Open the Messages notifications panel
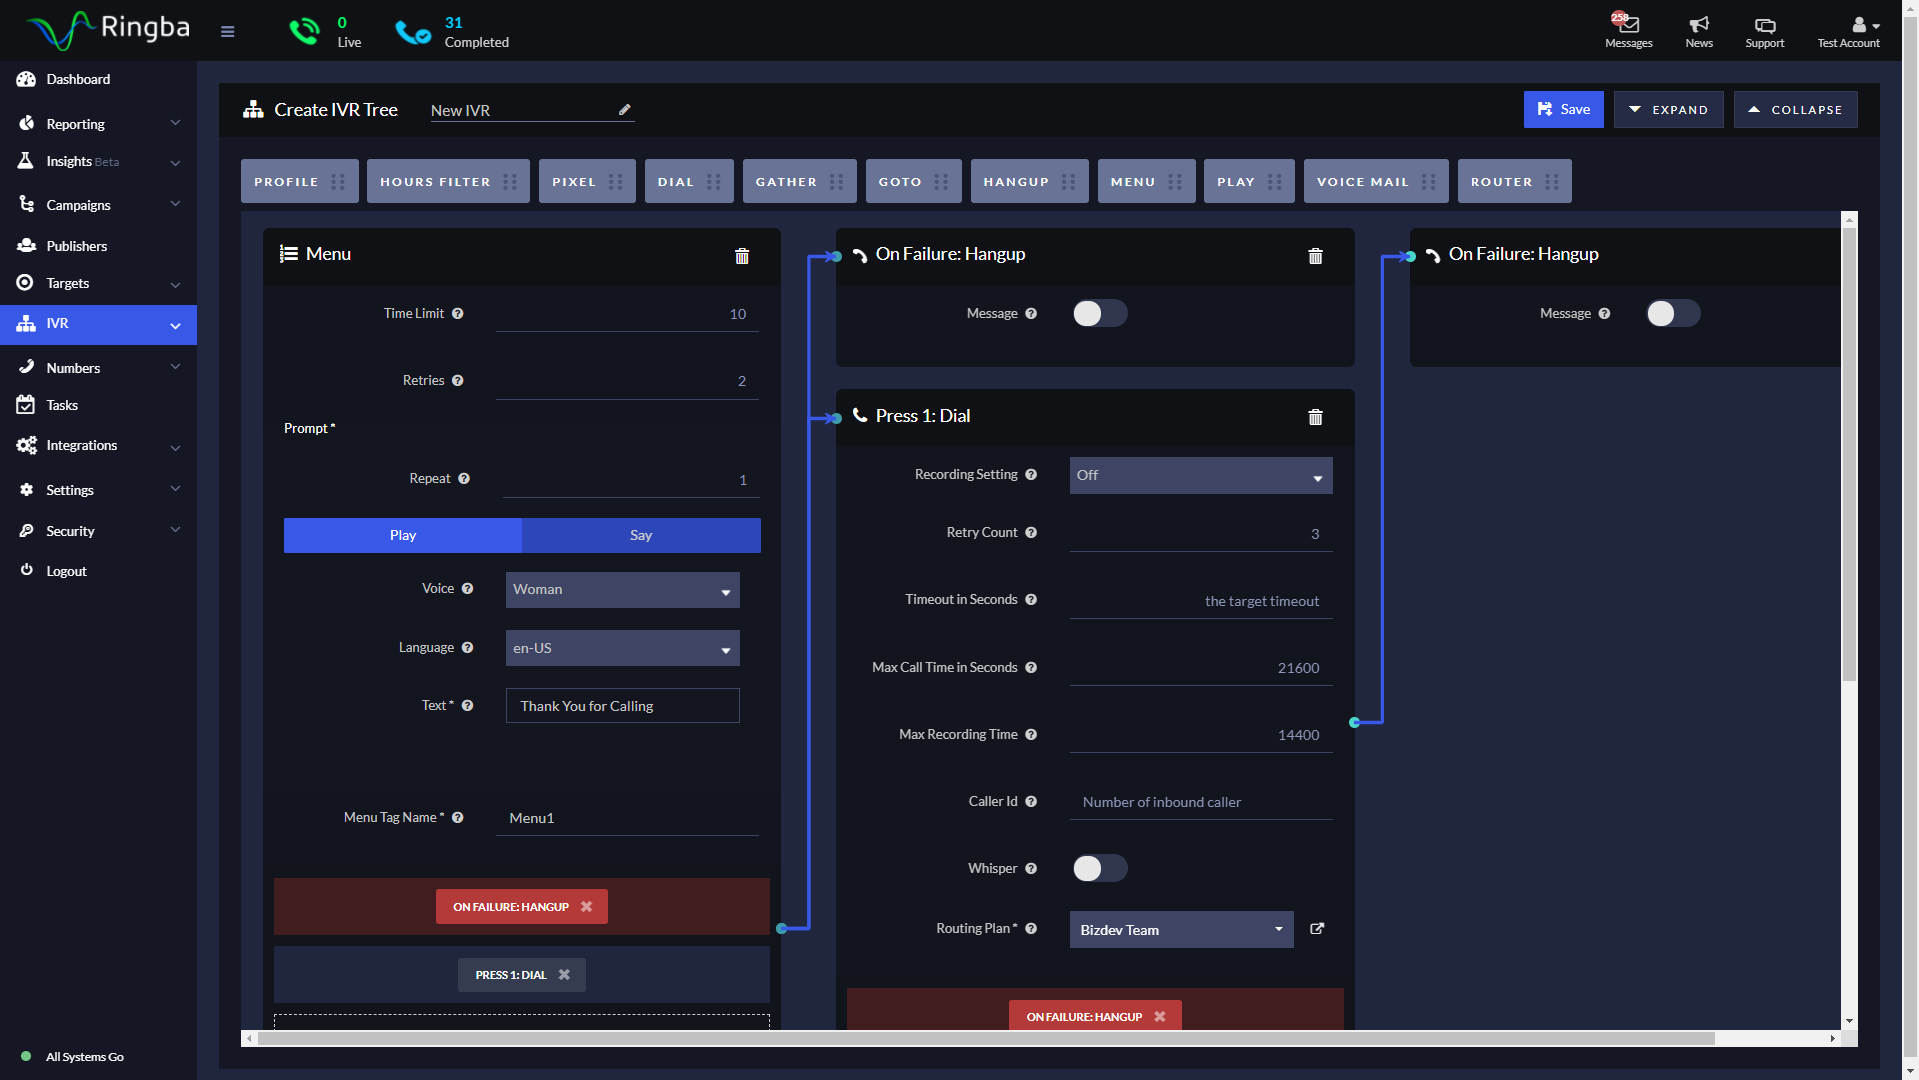Viewport: 1919px width, 1080px height. coord(1628,31)
